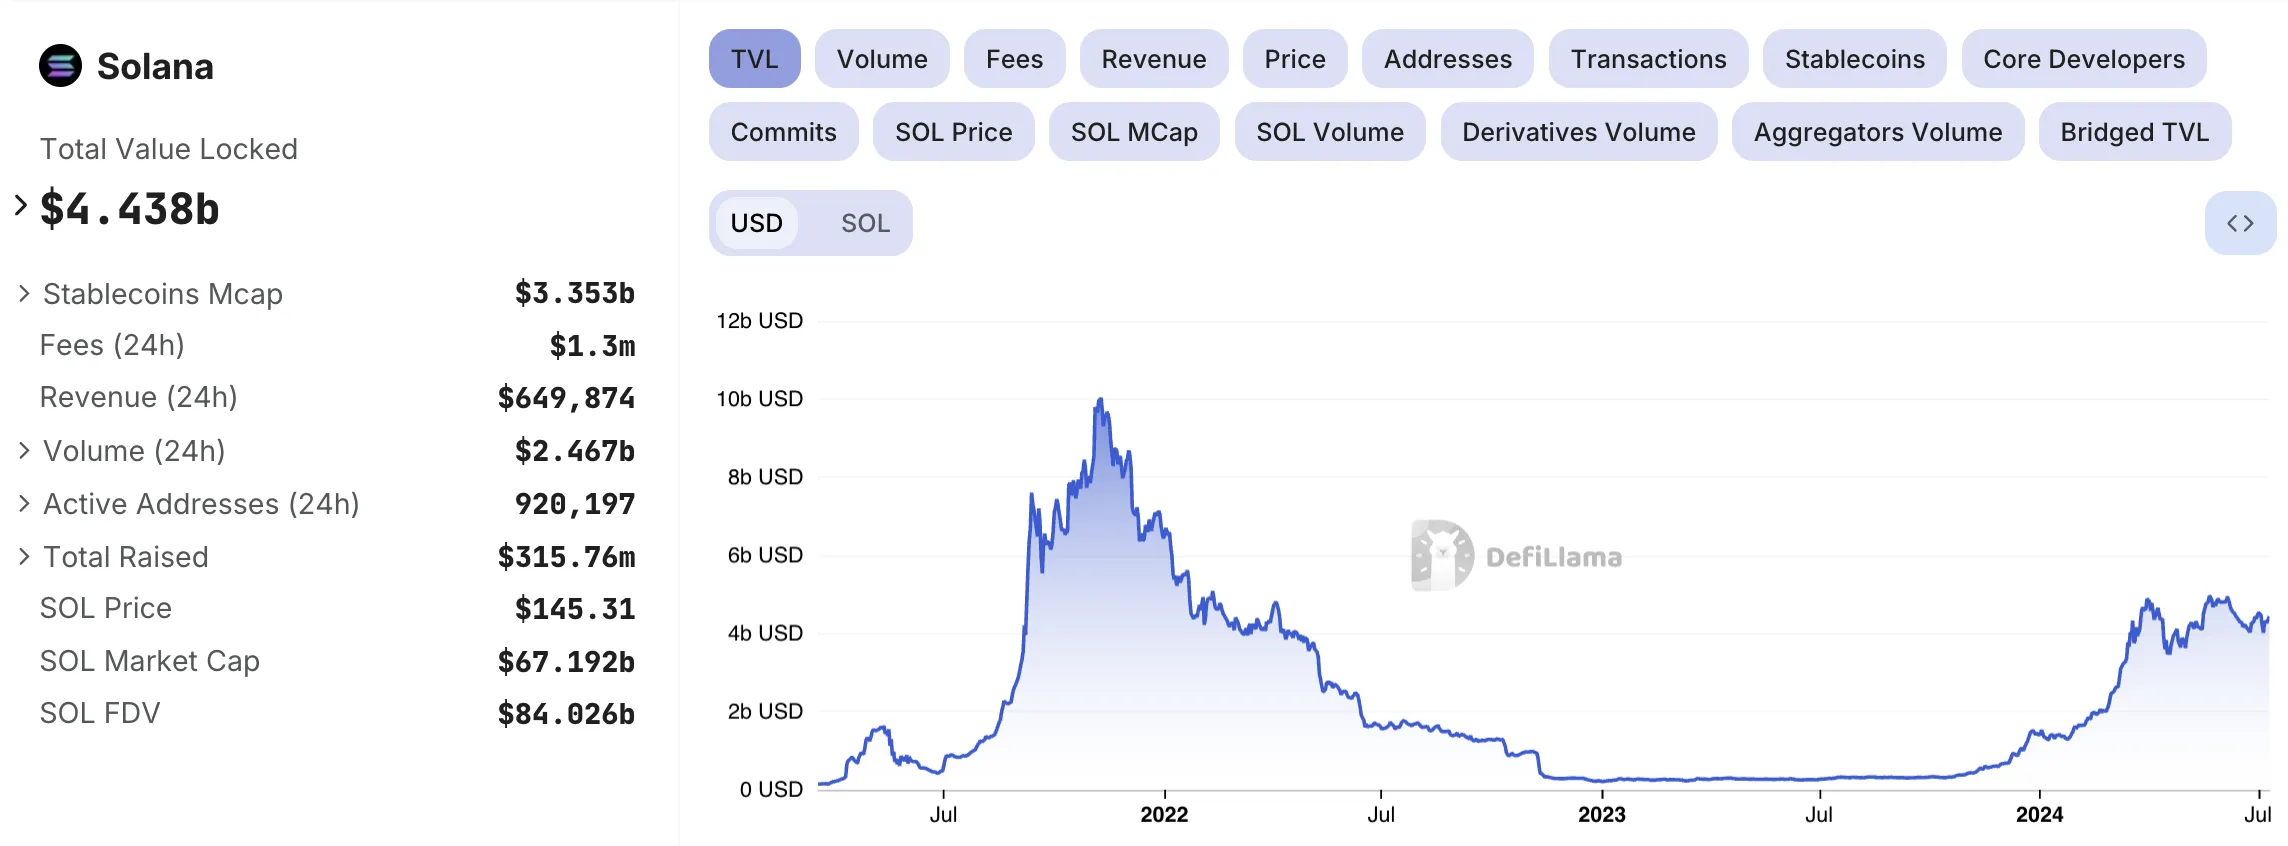Expand Stablecoins Mcap details

(24, 293)
